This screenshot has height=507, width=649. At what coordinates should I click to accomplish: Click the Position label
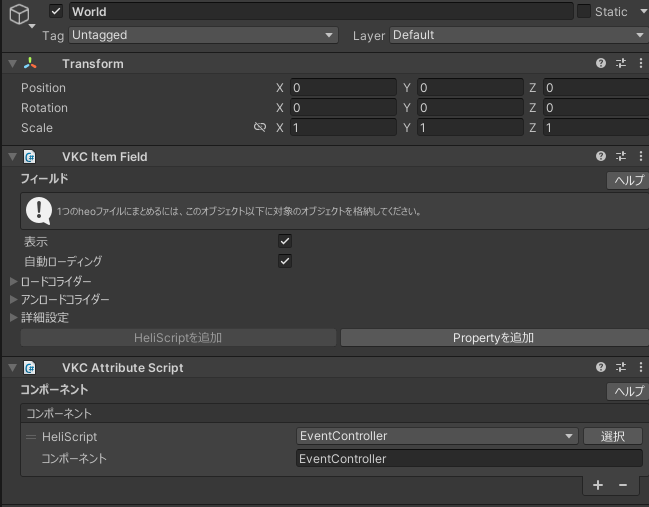click(x=43, y=88)
